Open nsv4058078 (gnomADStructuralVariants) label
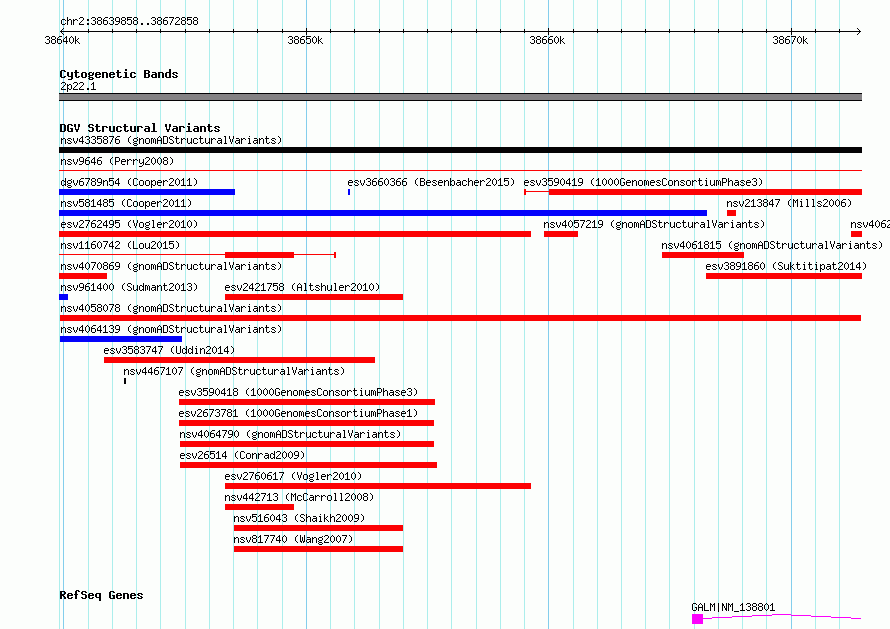 [x=171, y=308]
